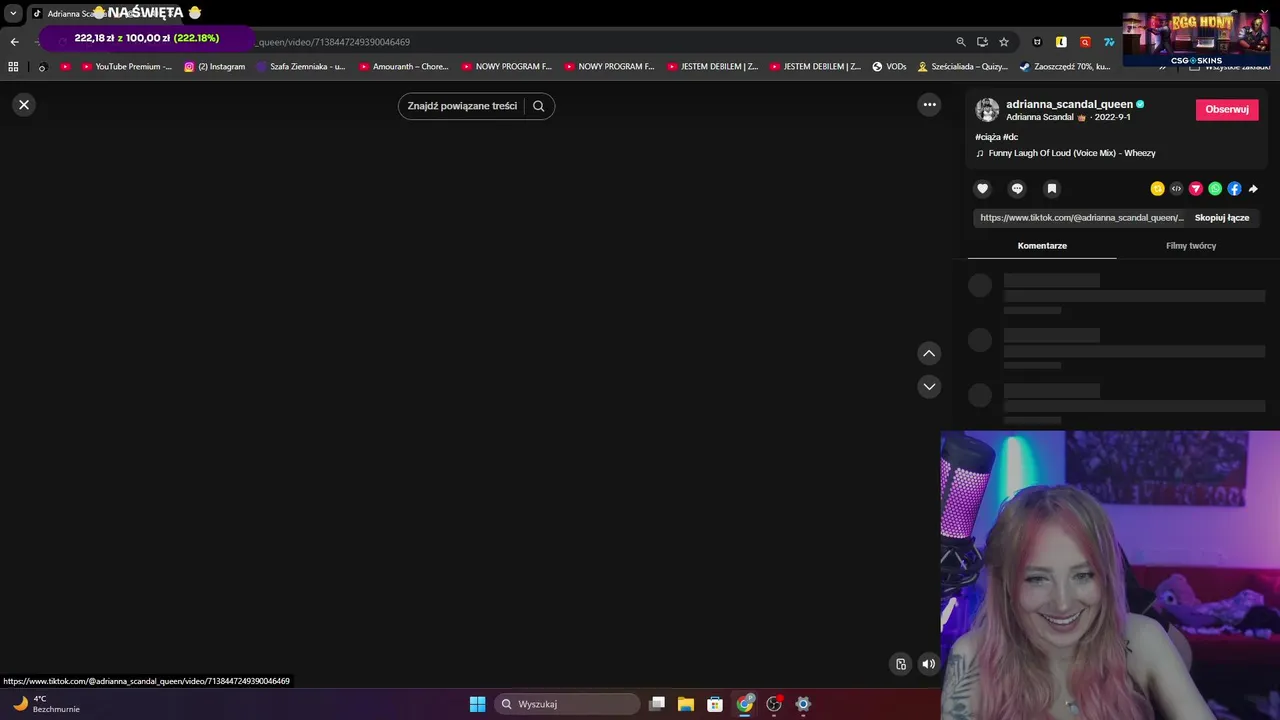The height and width of the screenshot is (720, 1280).
Task: Open (2) Instagram bookmark
Action: pyautogui.click(x=214, y=67)
